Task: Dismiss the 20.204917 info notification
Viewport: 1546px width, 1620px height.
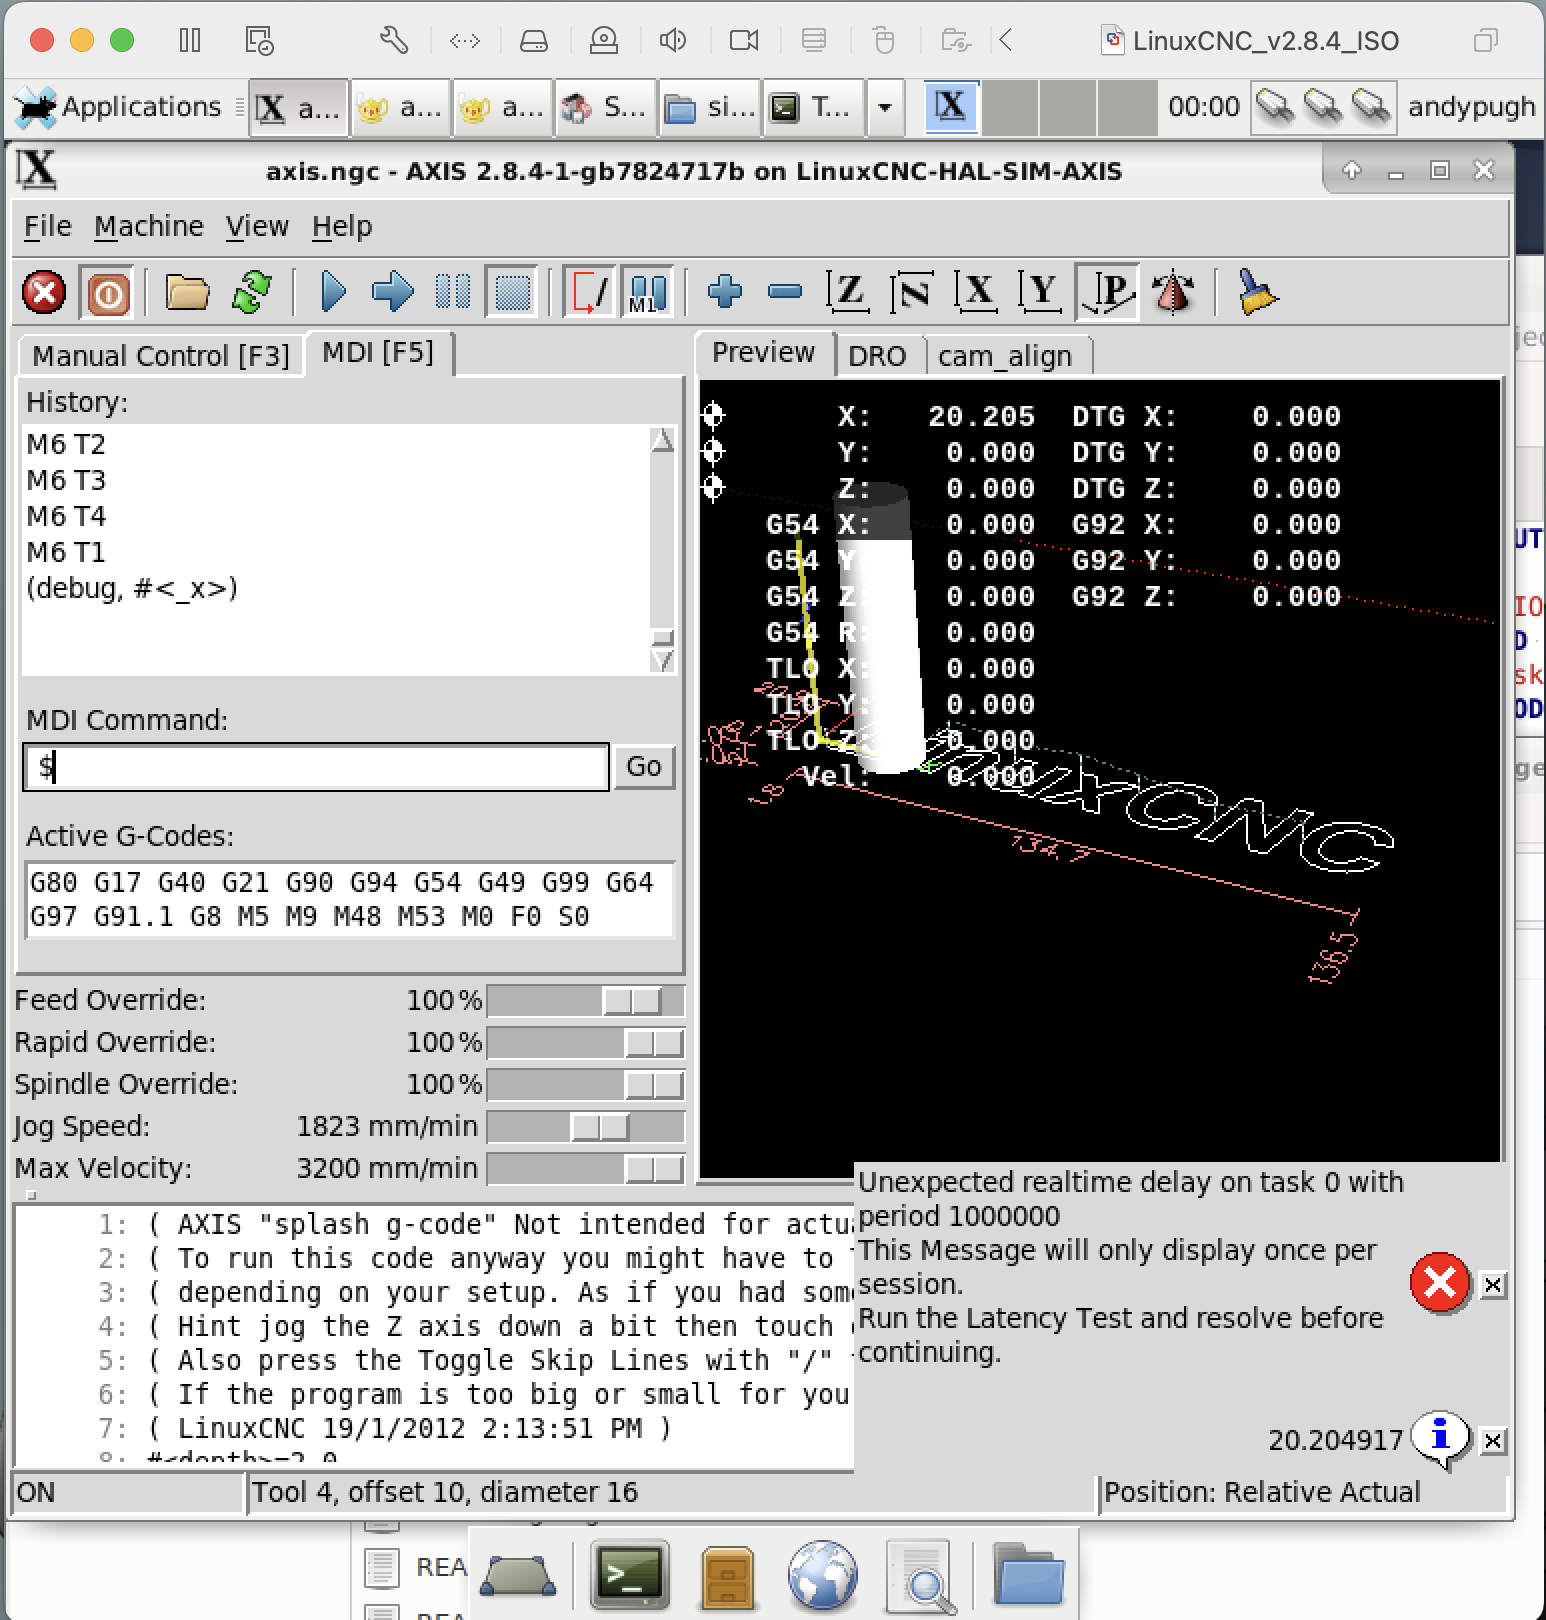Action: [x=1492, y=1441]
